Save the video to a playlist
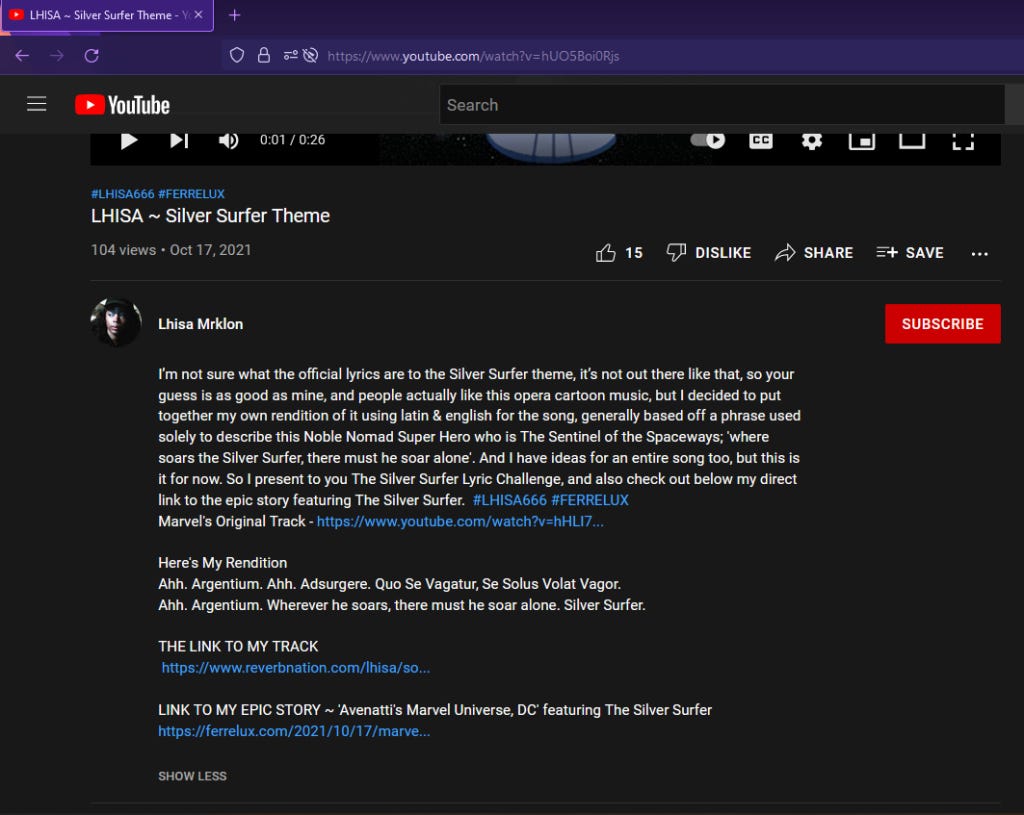The image size is (1024, 815). [910, 253]
